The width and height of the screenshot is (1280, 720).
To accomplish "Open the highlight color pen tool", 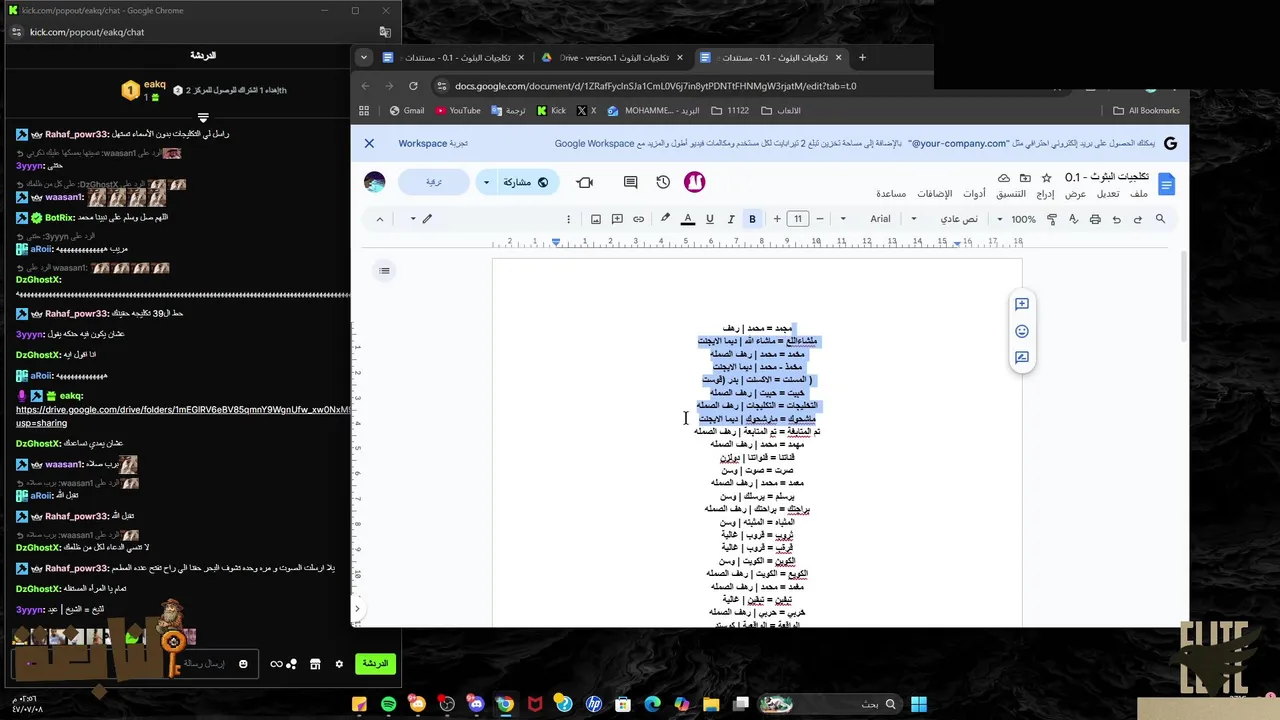I will point(665,219).
